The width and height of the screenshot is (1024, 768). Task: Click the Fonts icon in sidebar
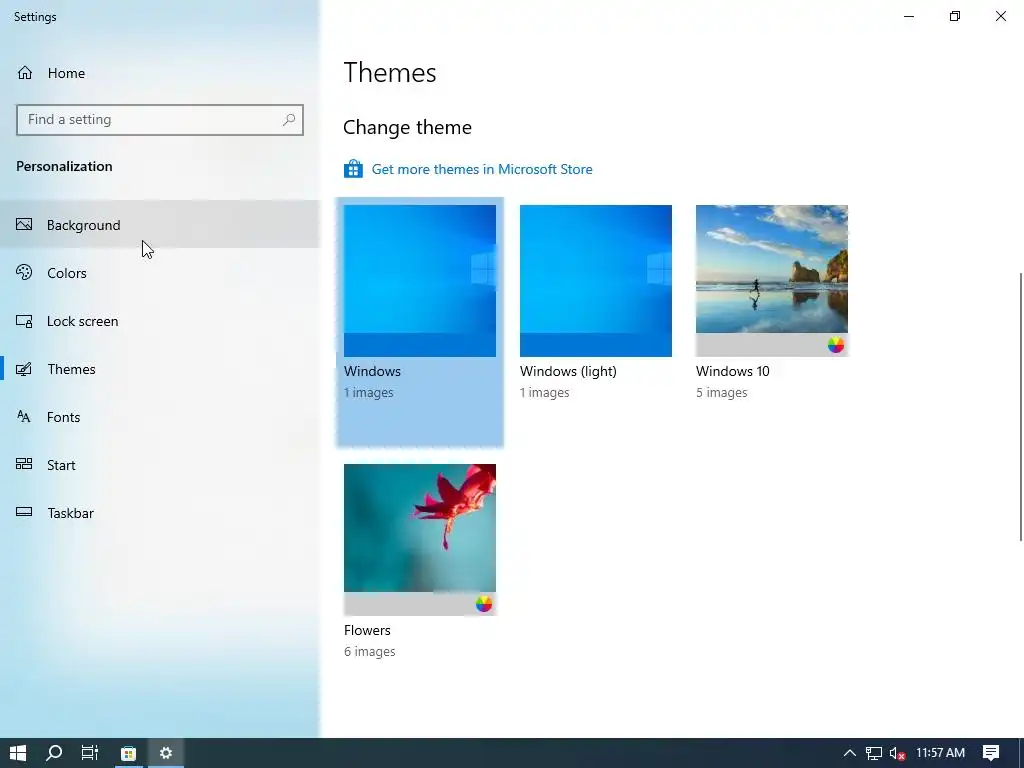pyautogui.click(x=24, y=417)
